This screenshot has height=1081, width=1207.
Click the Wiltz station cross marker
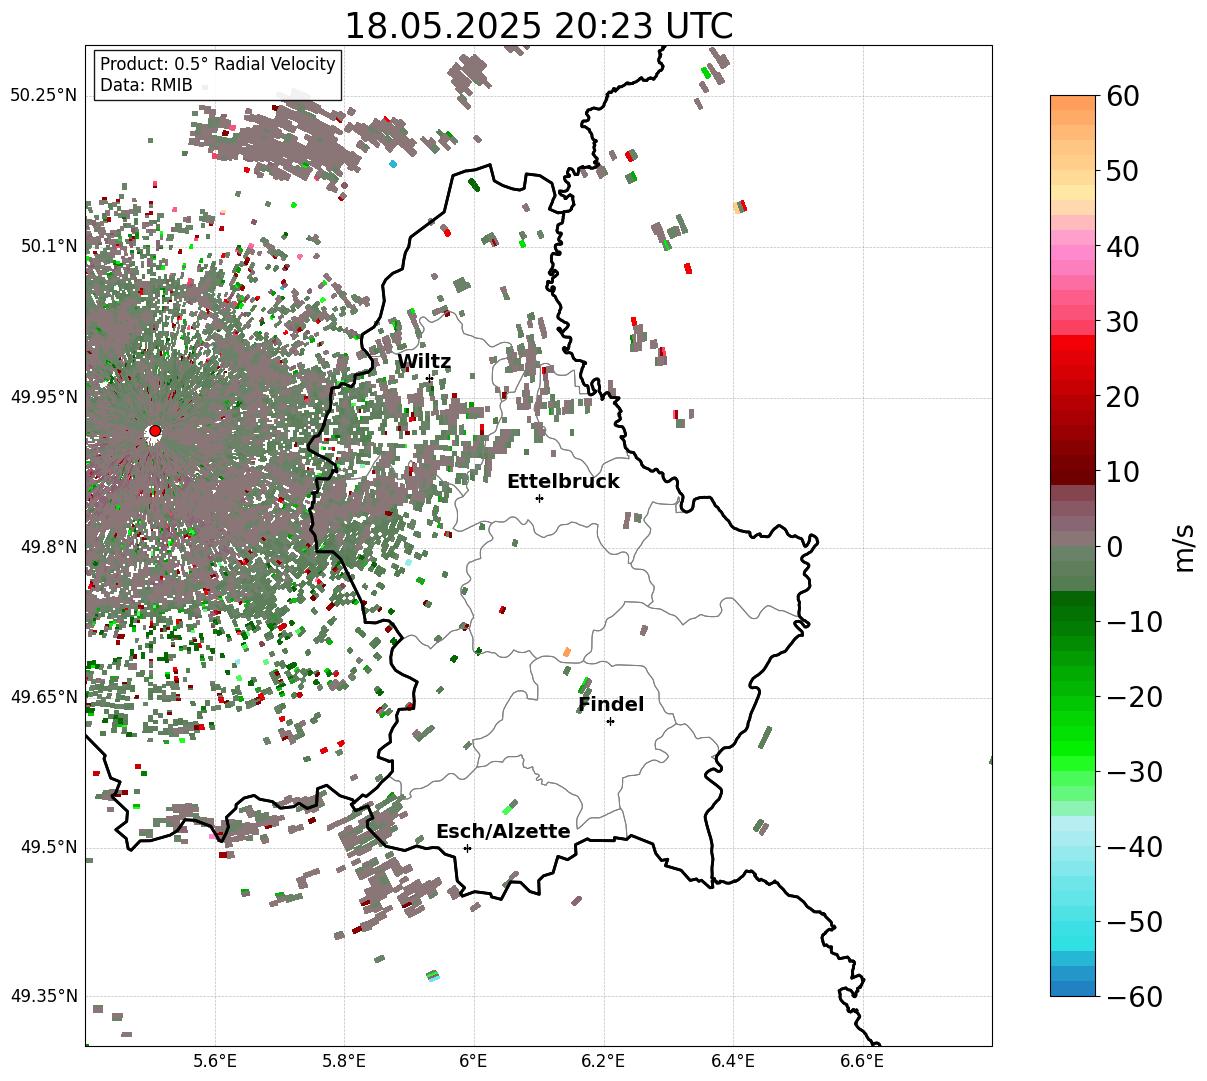(x=430, y=378)
